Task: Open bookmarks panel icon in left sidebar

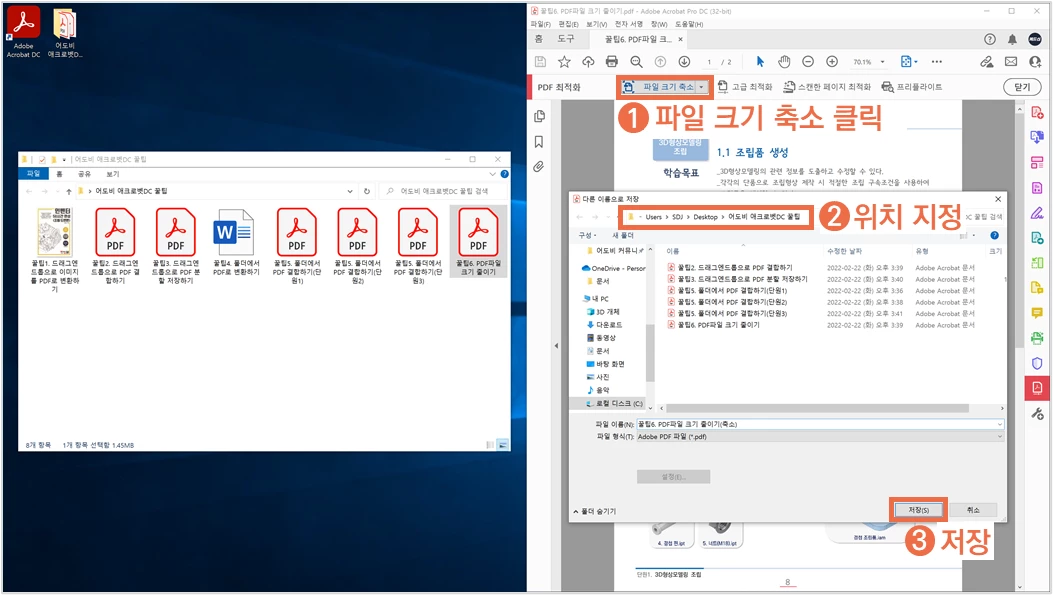Action: coord(539,142)
